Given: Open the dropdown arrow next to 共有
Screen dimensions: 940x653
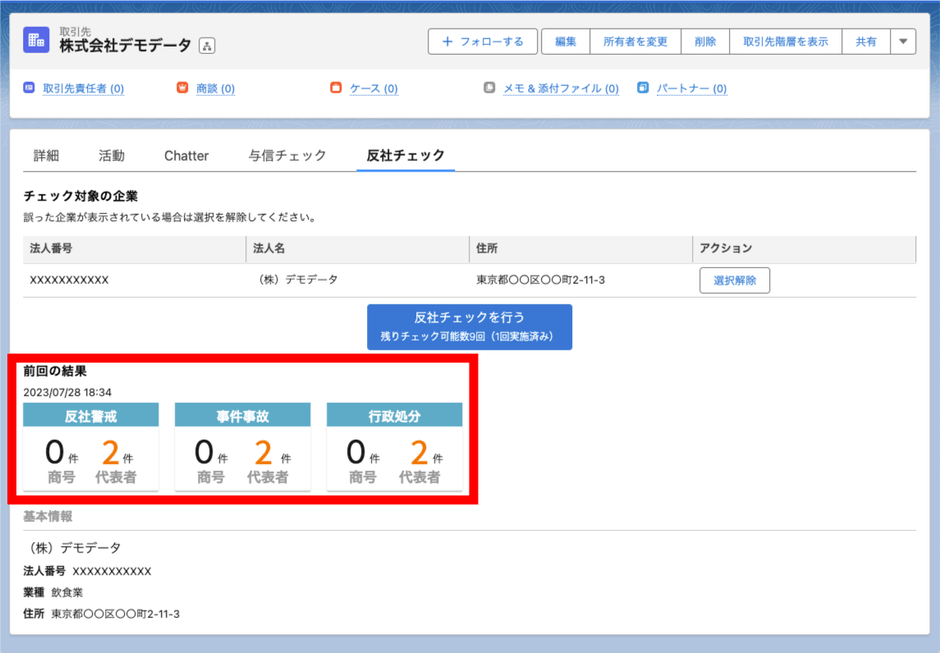Looking at the screenshot, I should 904,41.
